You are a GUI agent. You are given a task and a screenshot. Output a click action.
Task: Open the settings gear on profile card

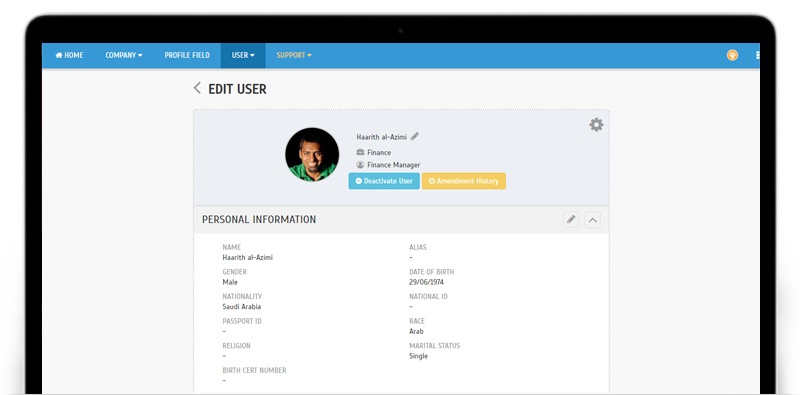click(x=596, y=125)
